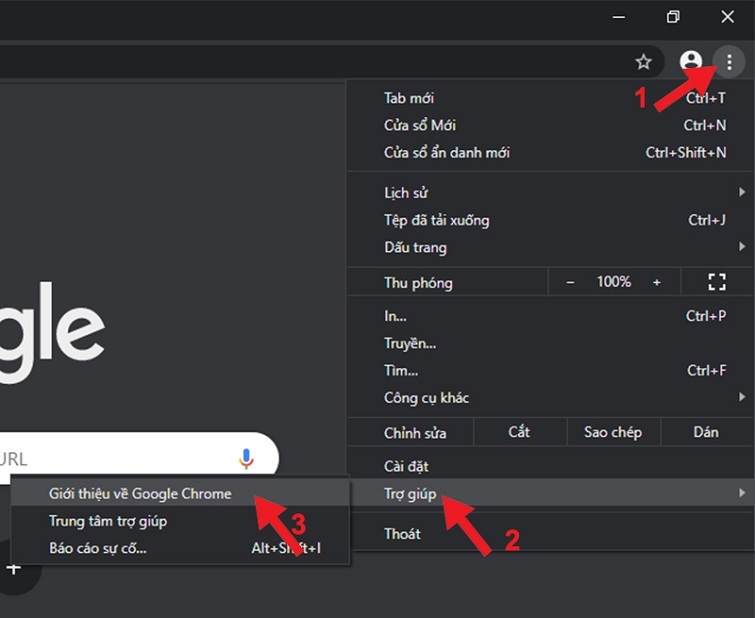Click the Google search input field
The width and height of the screenshot is (755, 618).
[120, 459]
